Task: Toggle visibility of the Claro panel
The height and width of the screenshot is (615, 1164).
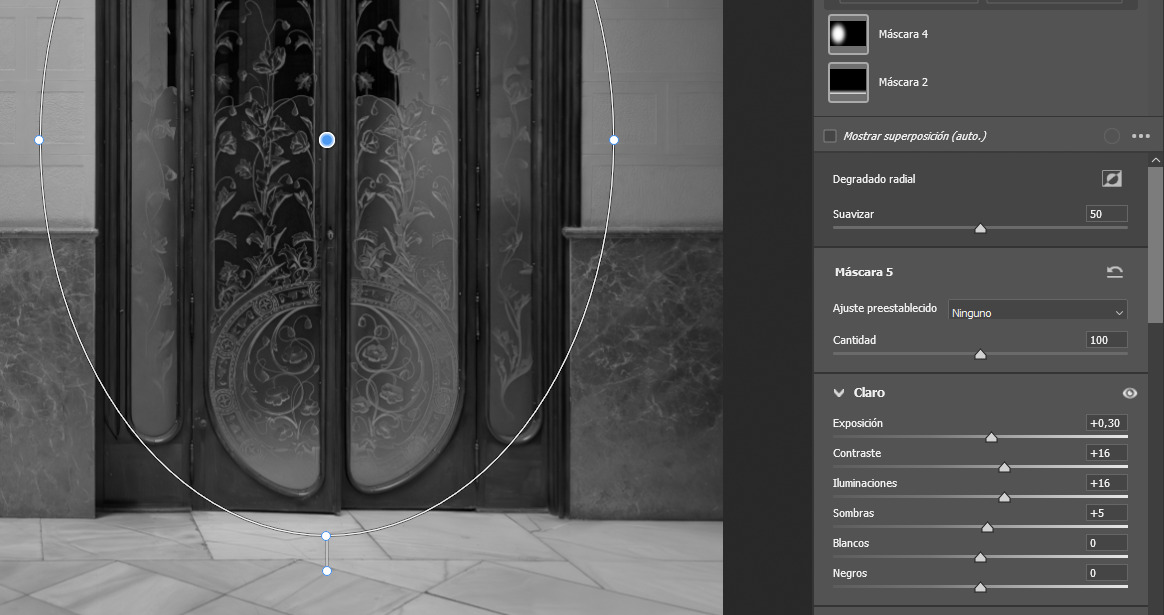Action: [1129, 393]
